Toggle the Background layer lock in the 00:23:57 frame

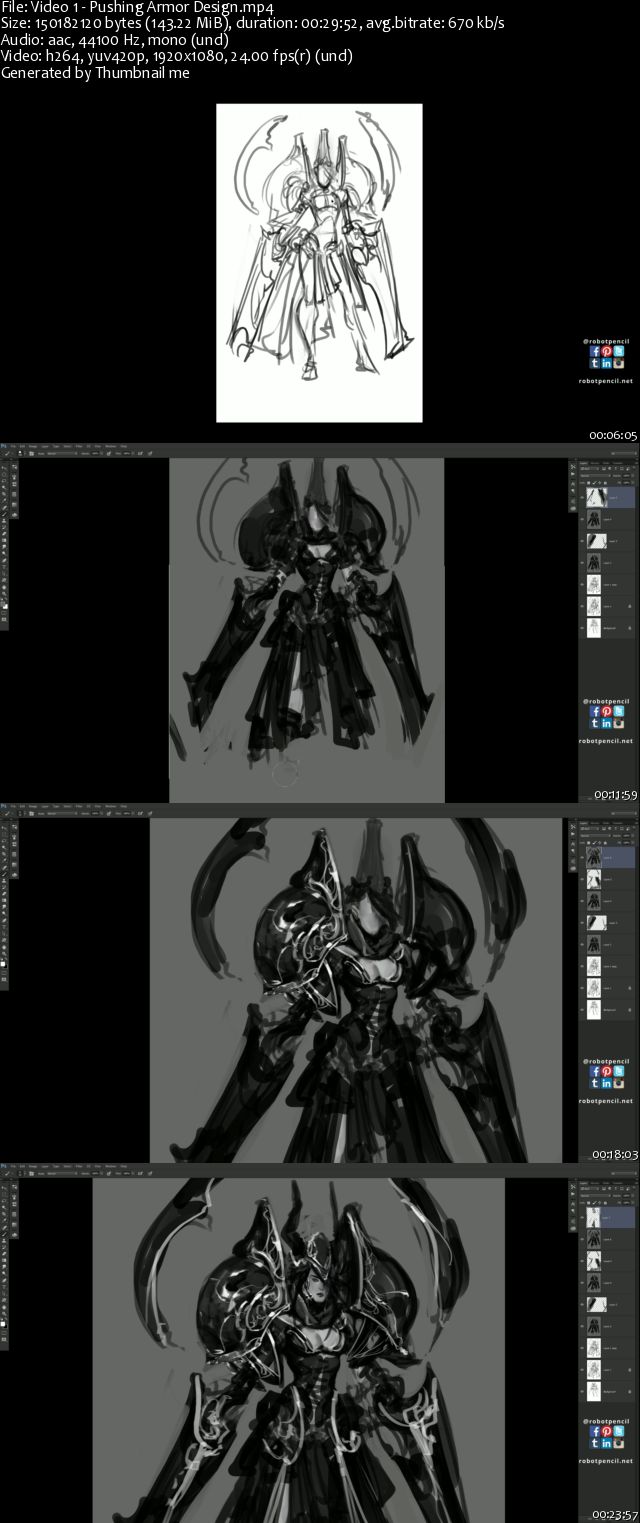630,1390
